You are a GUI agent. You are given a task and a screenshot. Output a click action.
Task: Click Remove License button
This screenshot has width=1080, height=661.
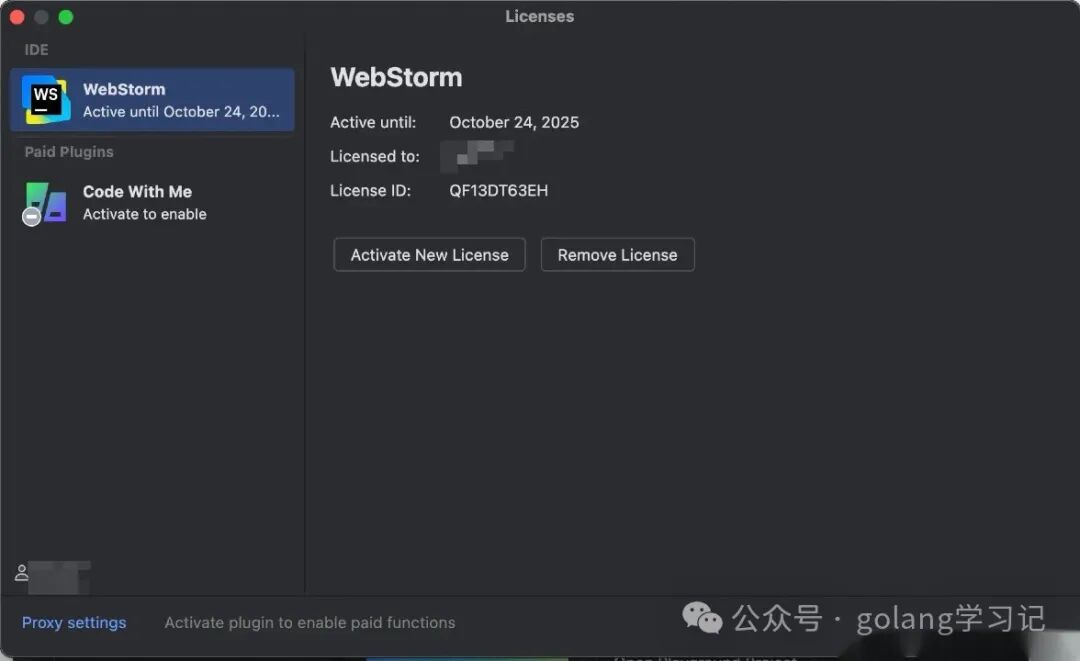click(617, 255)
